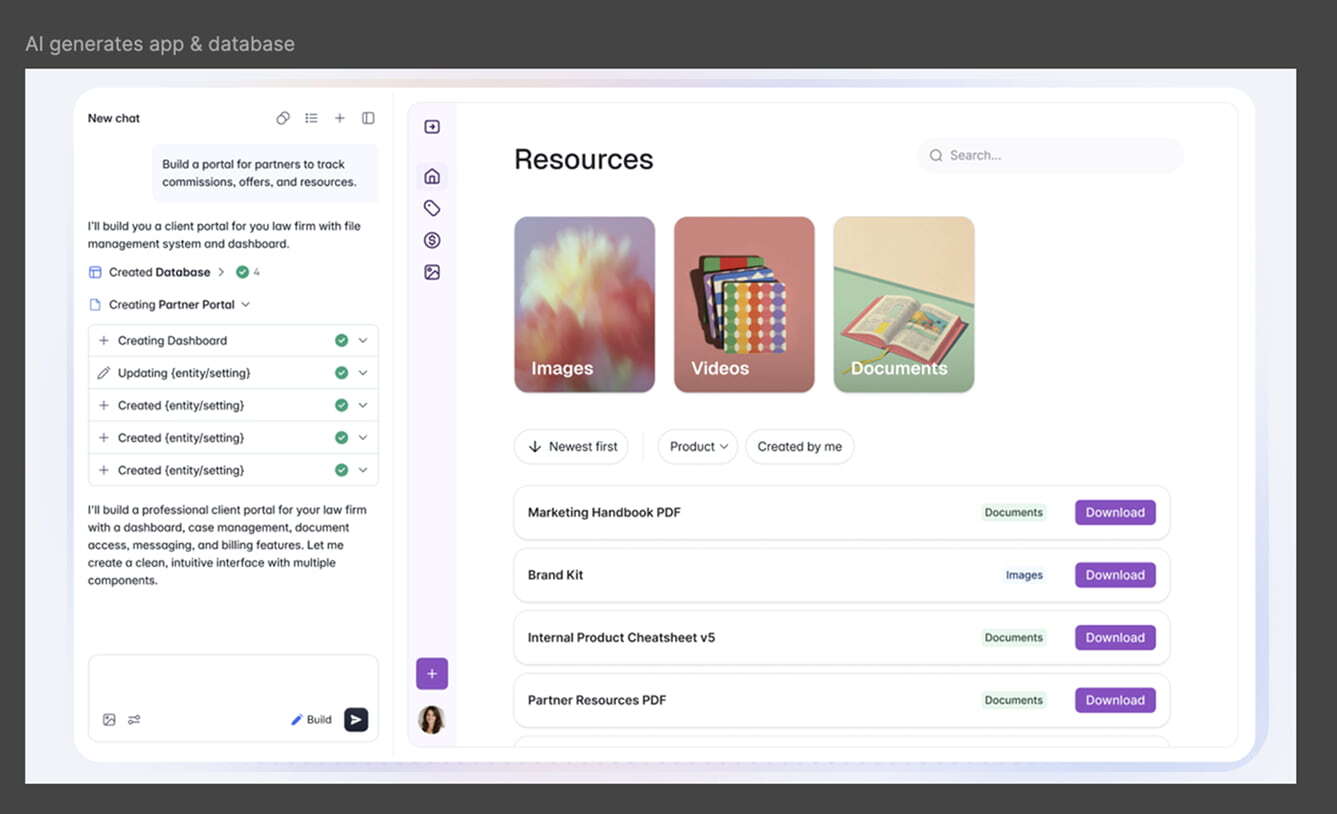The image size is (1337, 814).
Task: Open the Videos resource card
Action: [744, 304]
